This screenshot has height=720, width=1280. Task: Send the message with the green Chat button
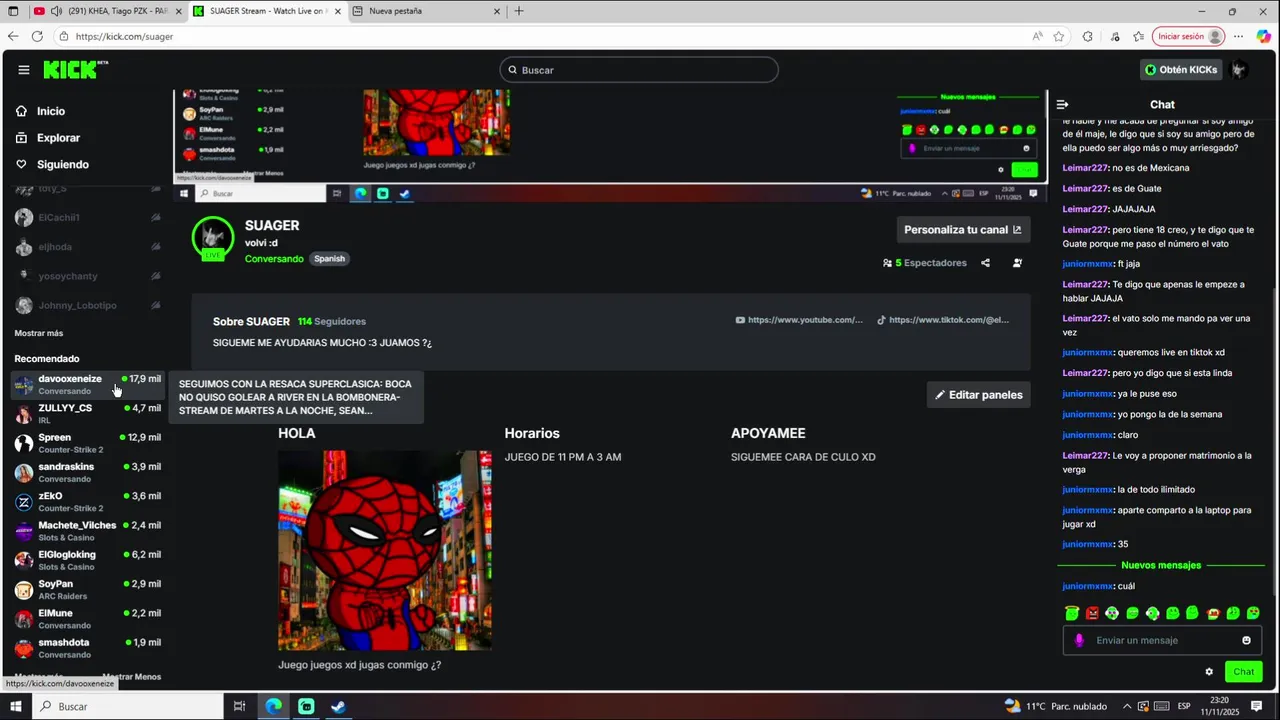click(1243, 672)
